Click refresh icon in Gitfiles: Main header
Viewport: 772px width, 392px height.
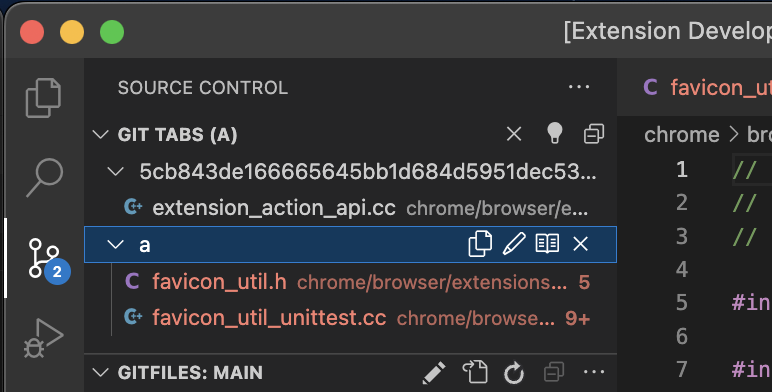[514, 373]
